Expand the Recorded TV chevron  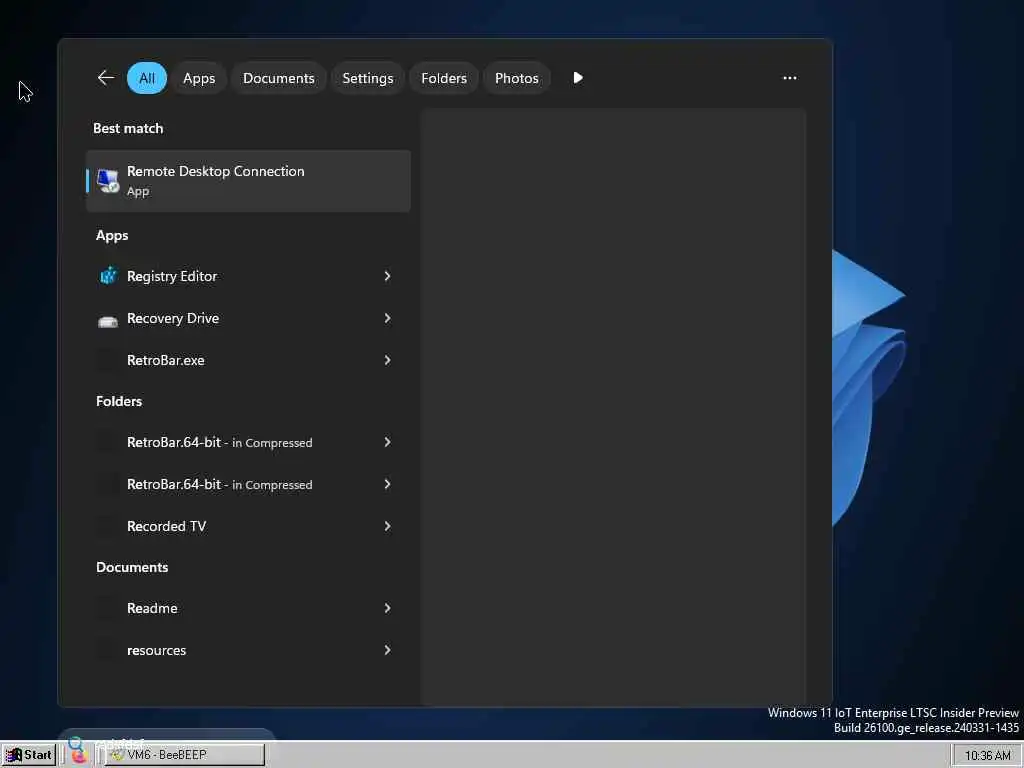point(387,526)
